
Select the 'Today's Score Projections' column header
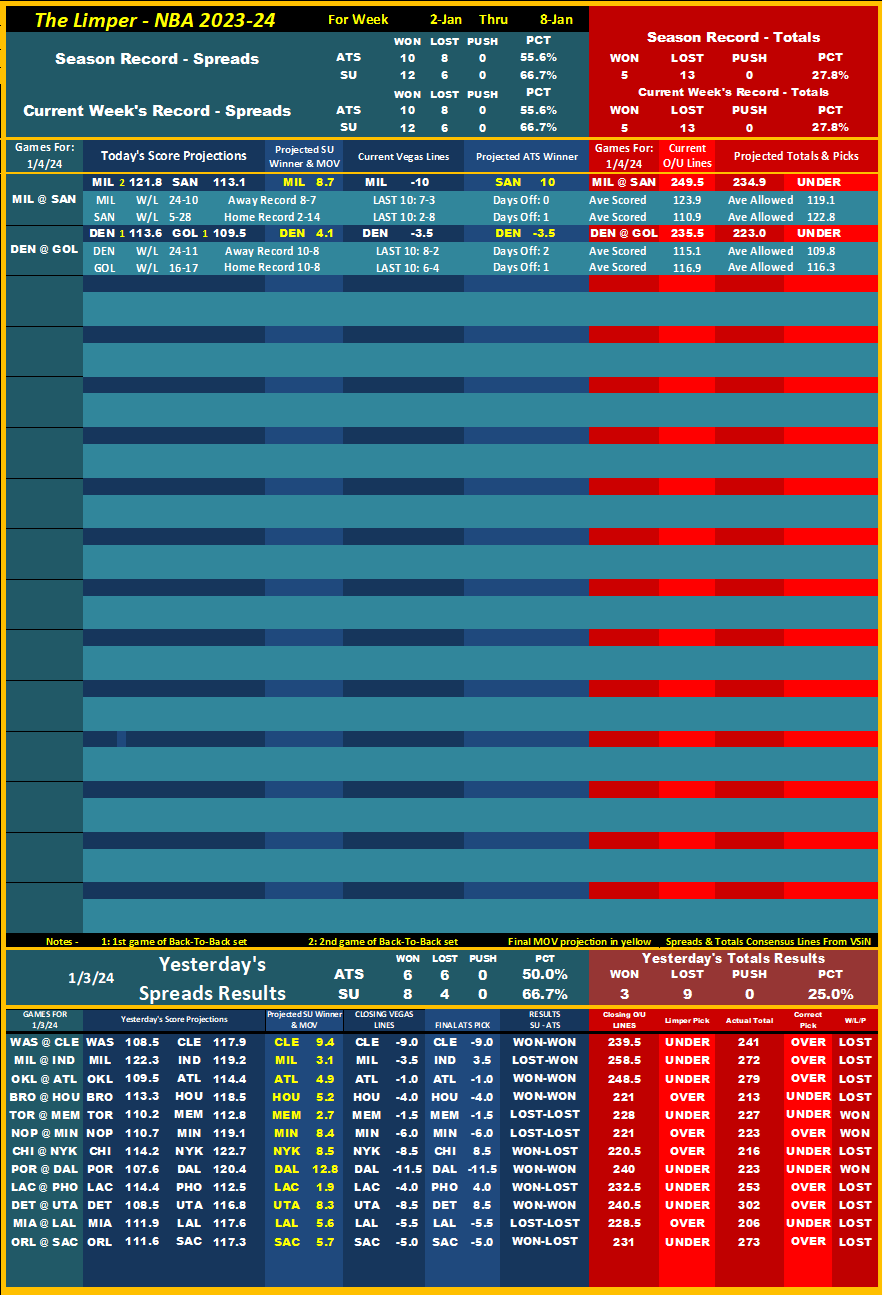pyautogui.click(x=173, y=155)
